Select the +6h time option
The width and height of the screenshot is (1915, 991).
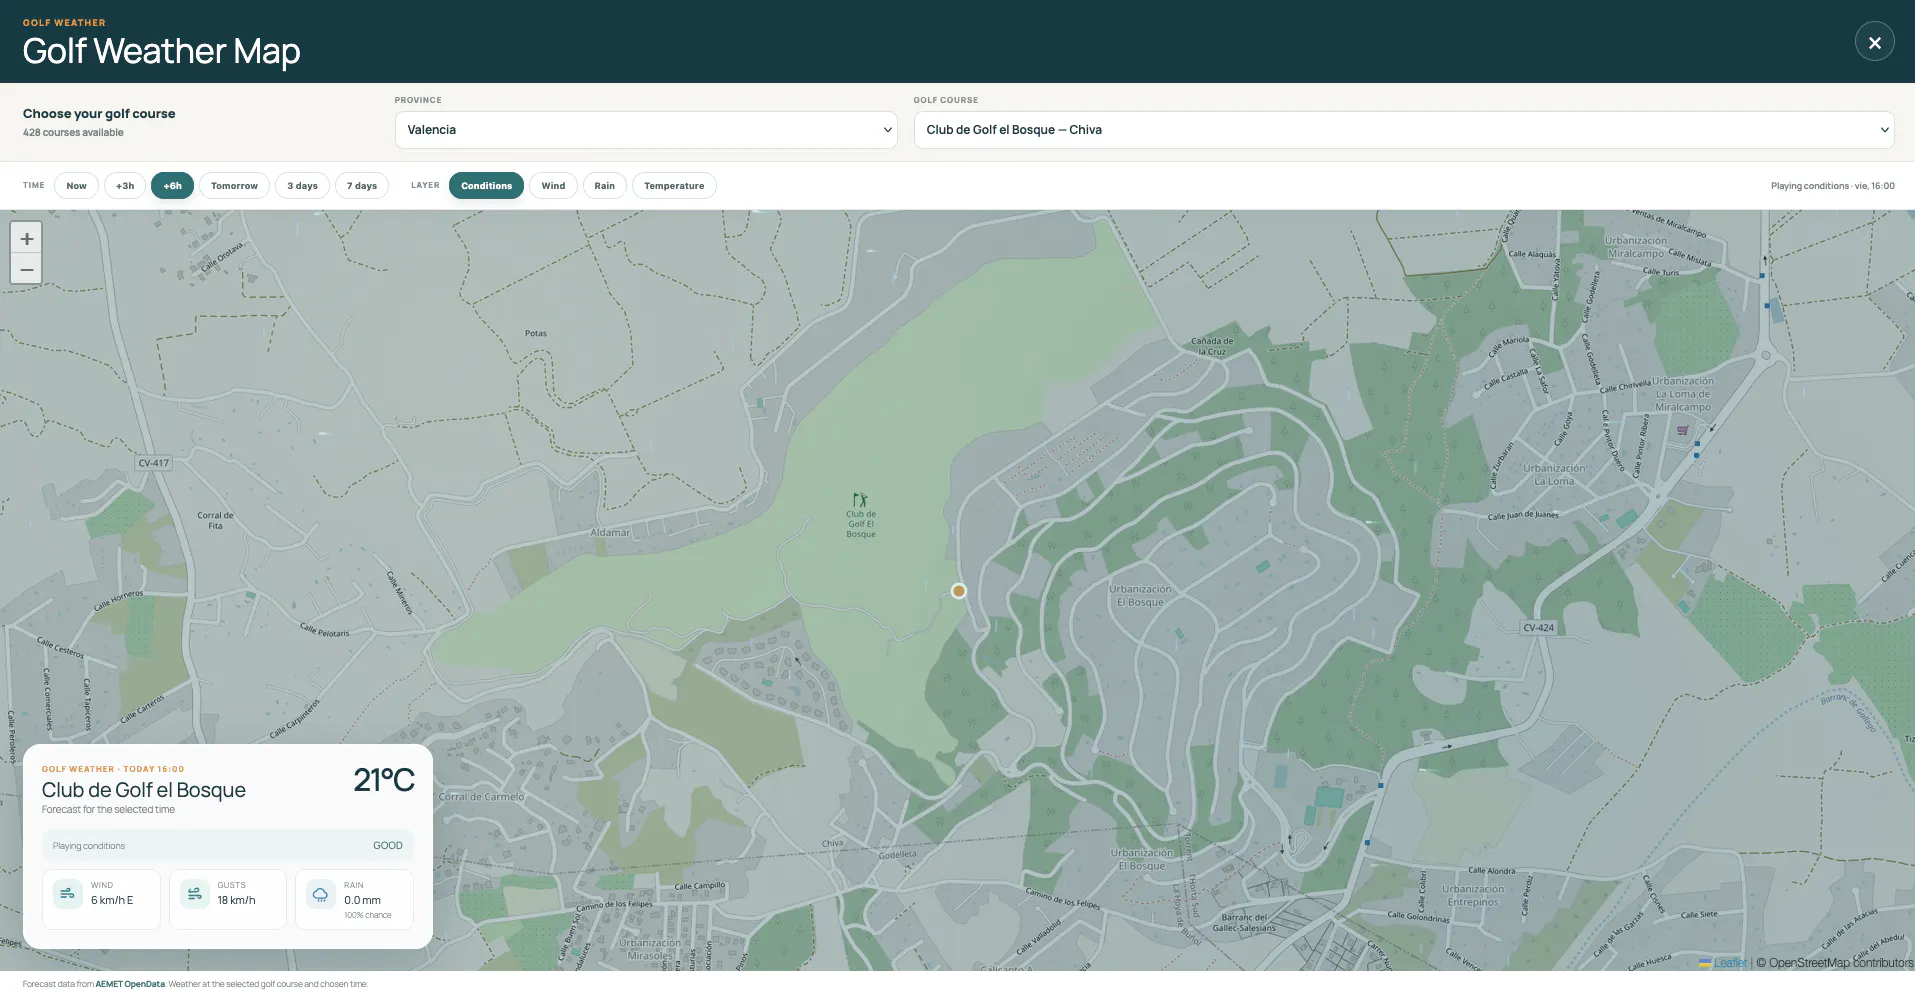173,186
